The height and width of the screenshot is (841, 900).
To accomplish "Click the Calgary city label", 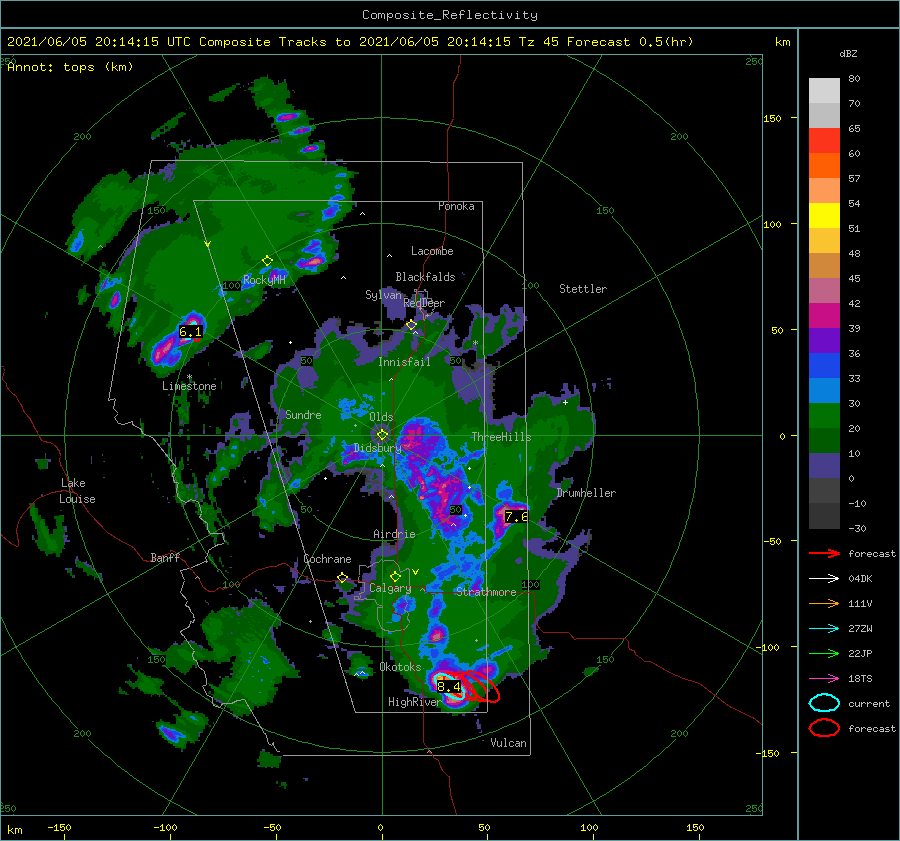I will point(390,588).
